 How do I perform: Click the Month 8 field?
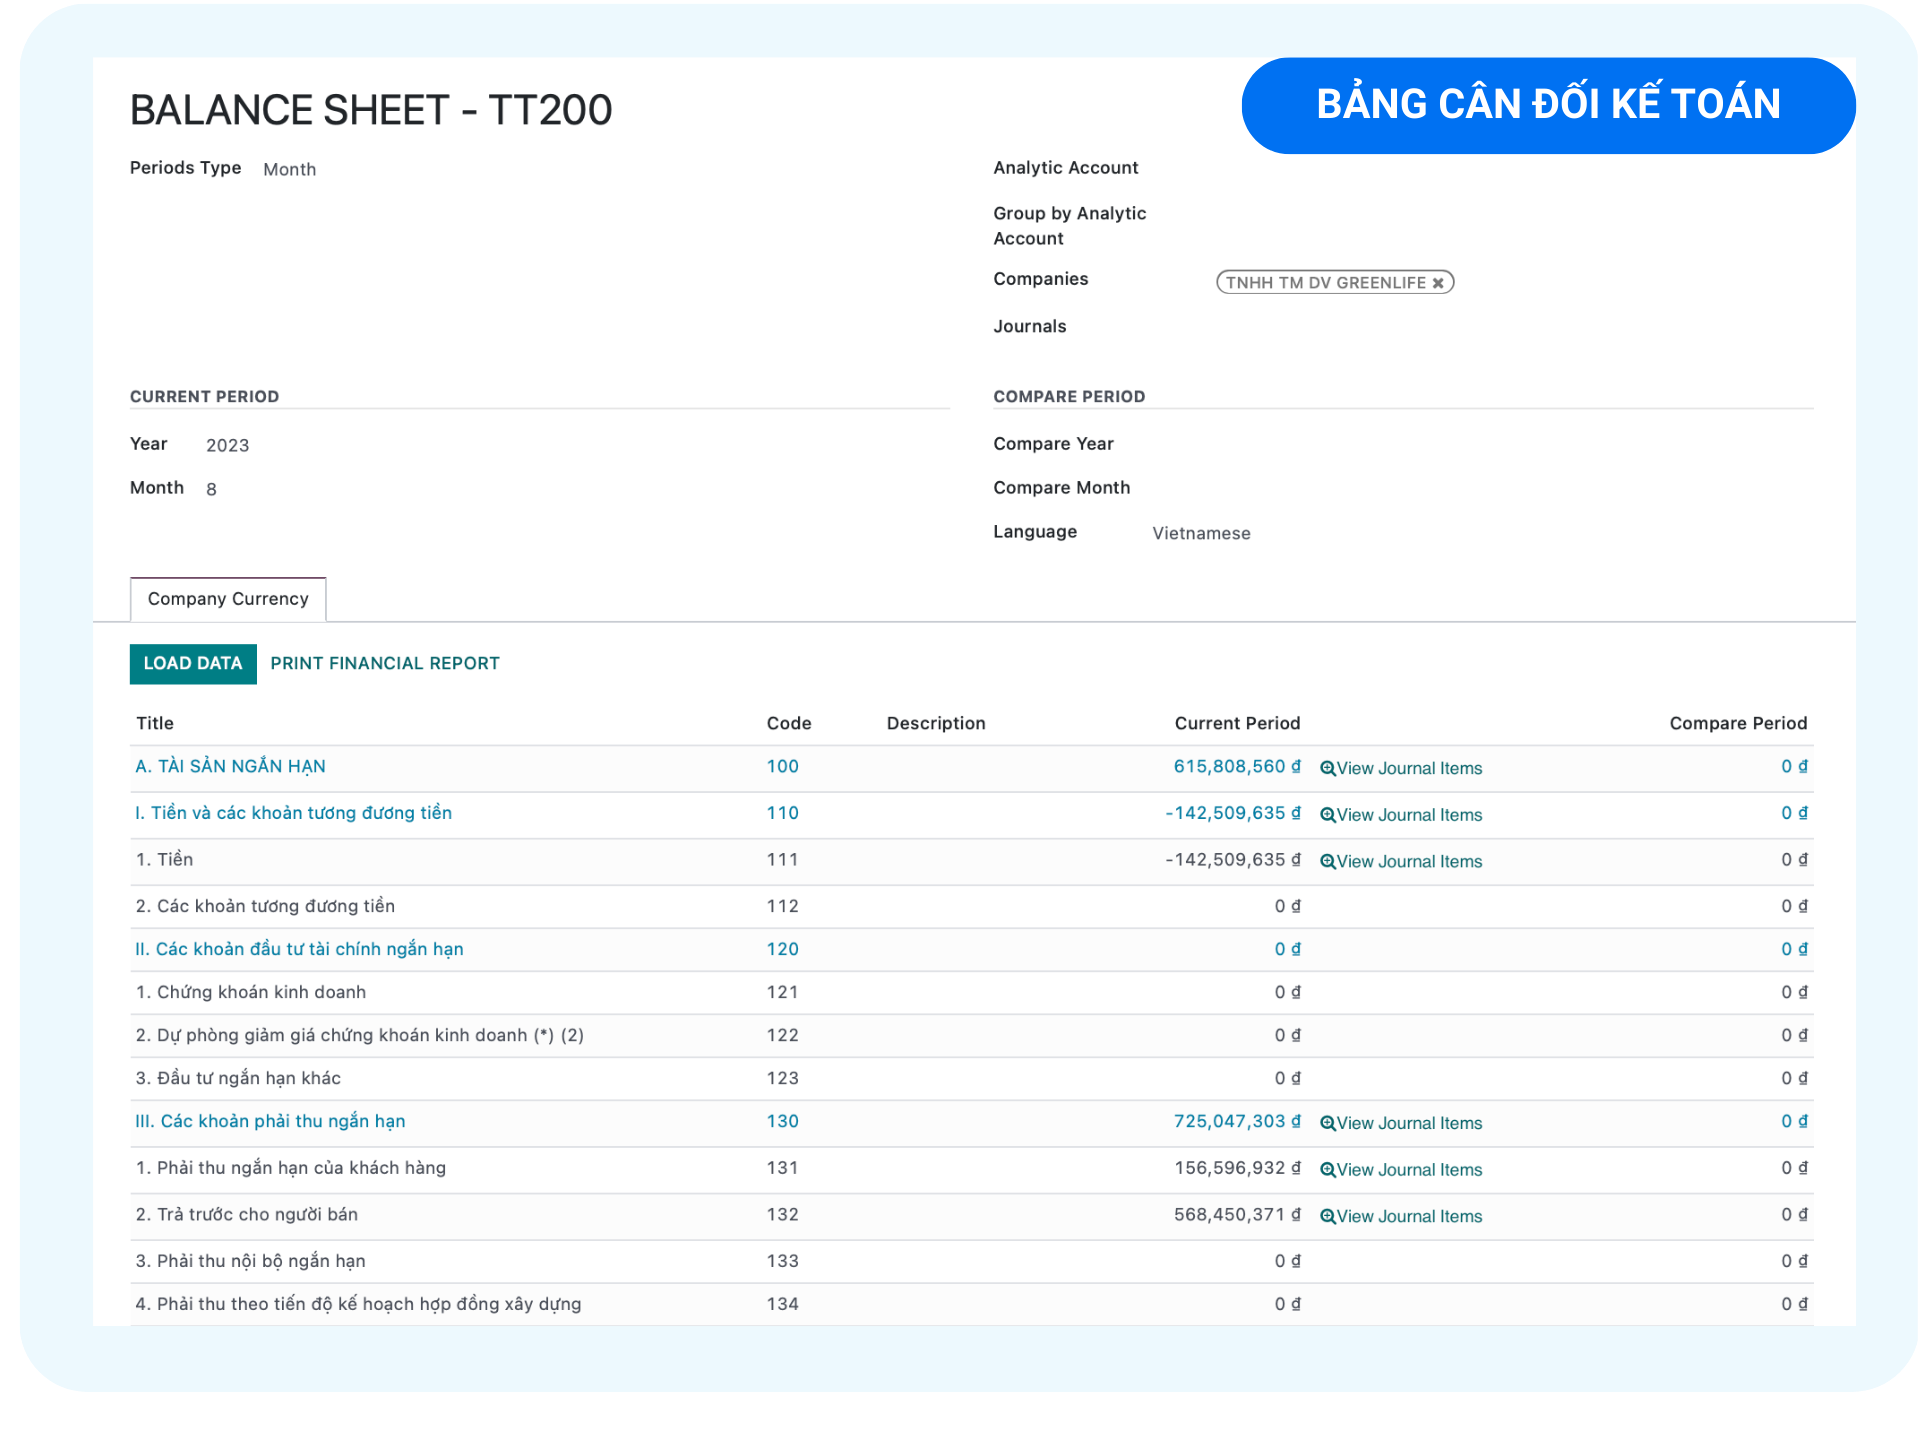[x=211, y=490]
